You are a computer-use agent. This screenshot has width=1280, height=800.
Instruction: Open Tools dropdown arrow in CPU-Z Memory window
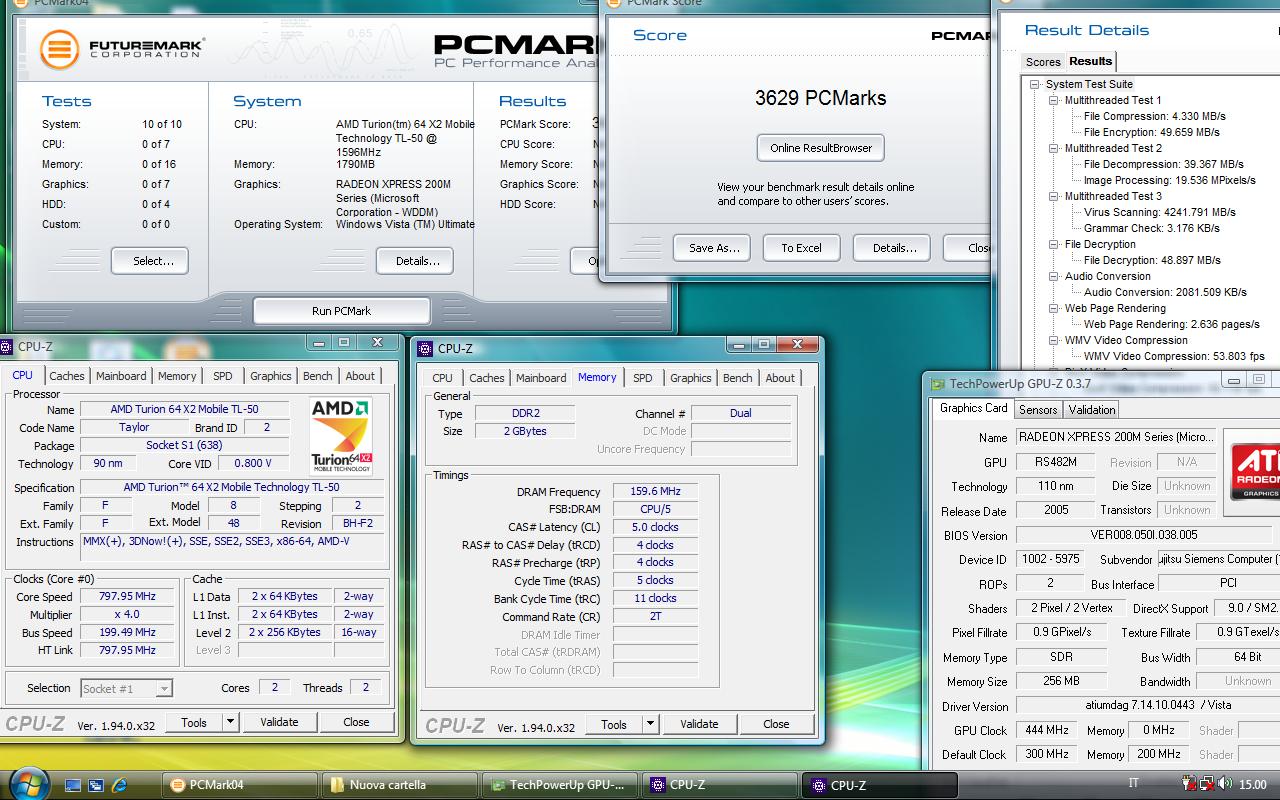coord(650,724)
